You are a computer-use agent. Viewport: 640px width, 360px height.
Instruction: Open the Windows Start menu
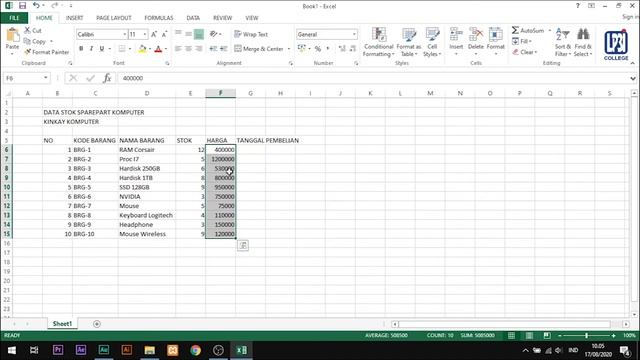11,350
